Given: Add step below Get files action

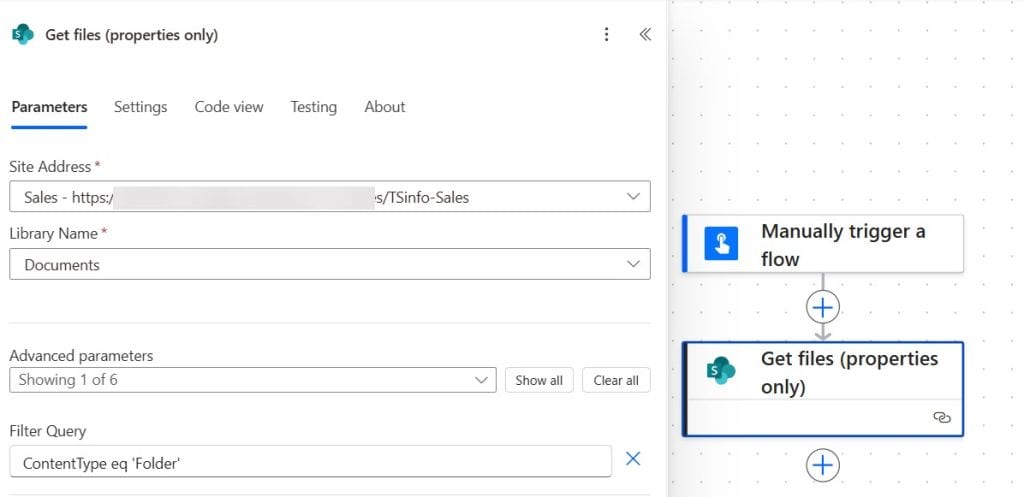Looking at the screenshot, I should coord(823,466).
